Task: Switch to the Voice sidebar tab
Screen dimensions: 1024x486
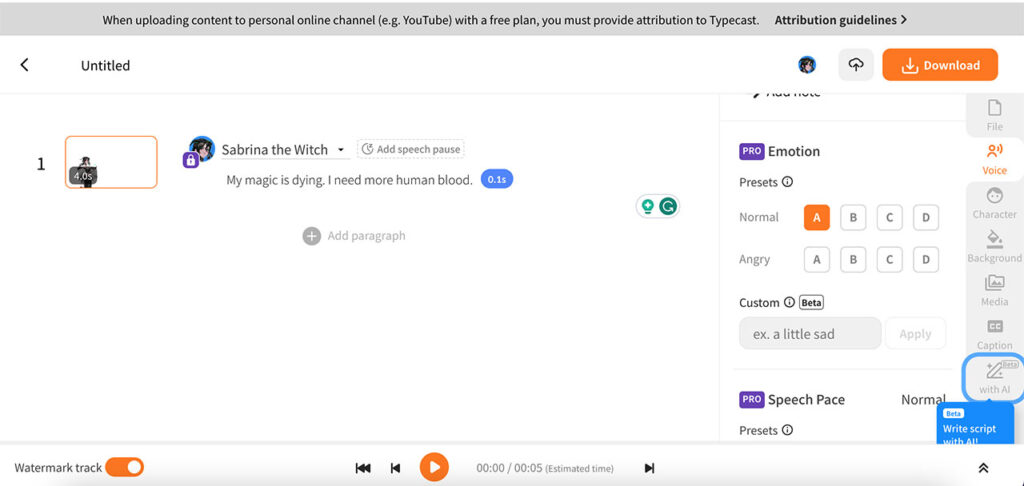Action: coord(994,159)
